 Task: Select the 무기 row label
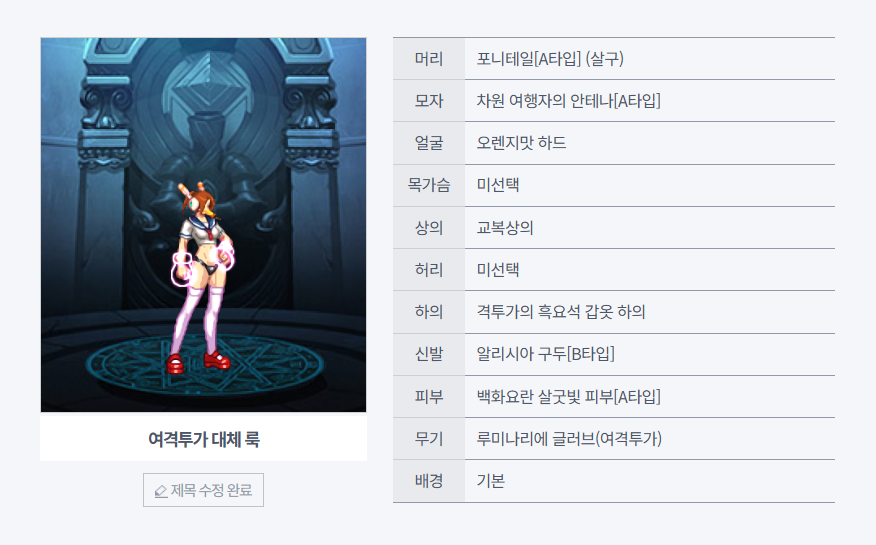click(429, 439)
